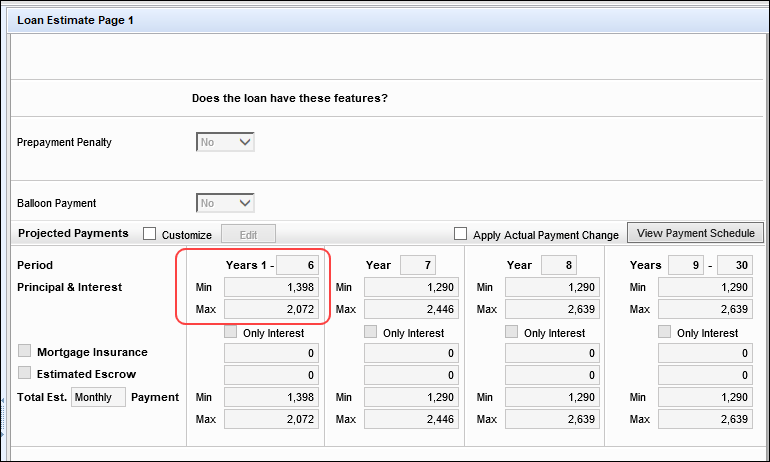
Task: Select the Year 8 period field
Action: click(558, 265)
